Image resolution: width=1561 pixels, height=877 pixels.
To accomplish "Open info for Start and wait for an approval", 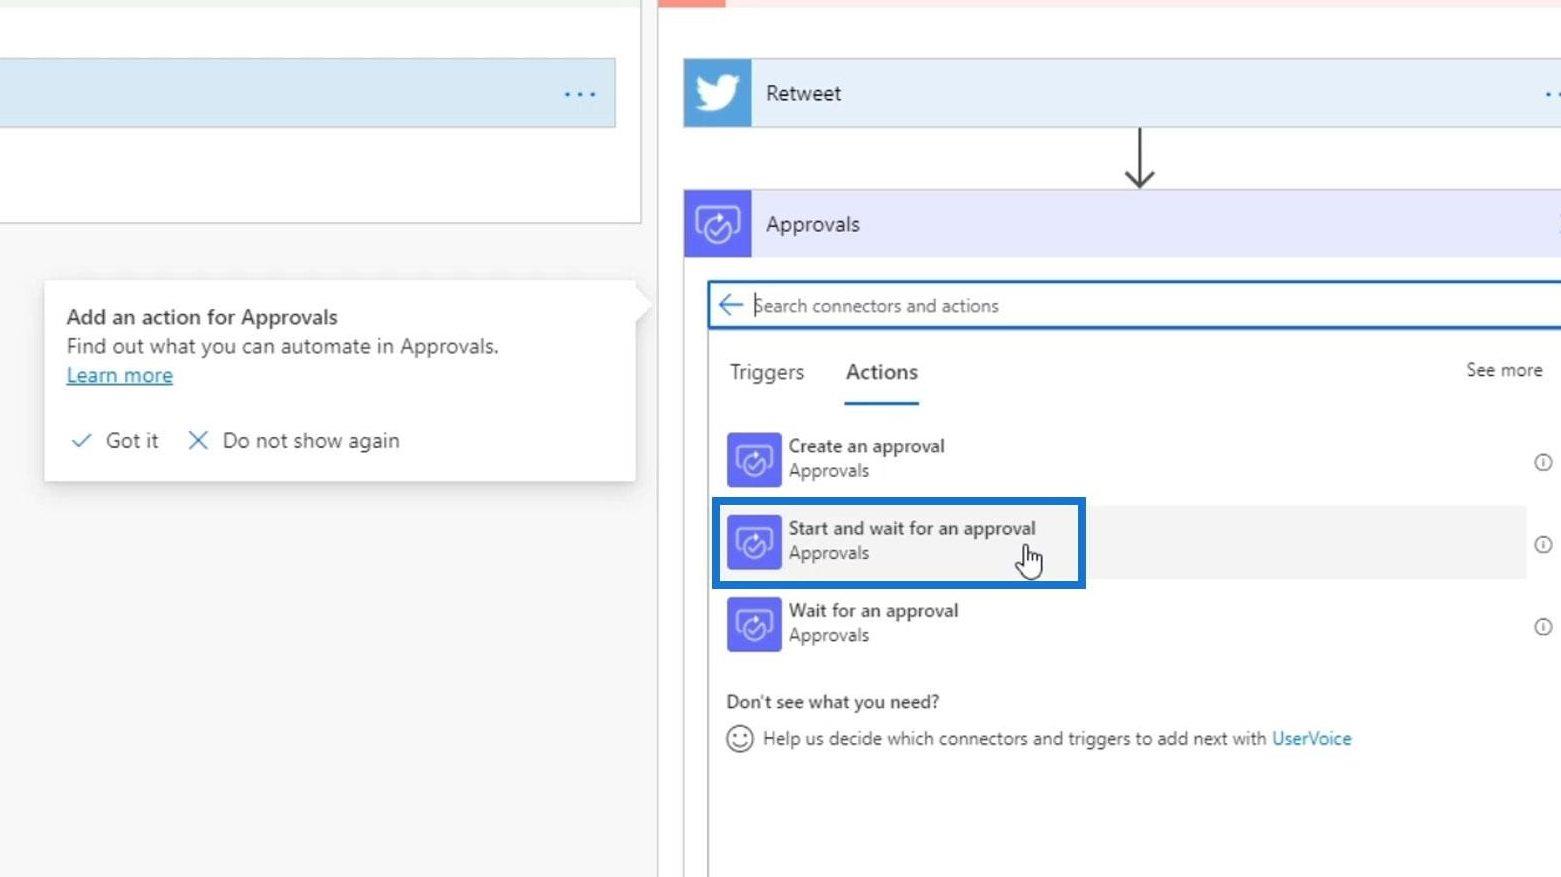I will coord(1543,545).
